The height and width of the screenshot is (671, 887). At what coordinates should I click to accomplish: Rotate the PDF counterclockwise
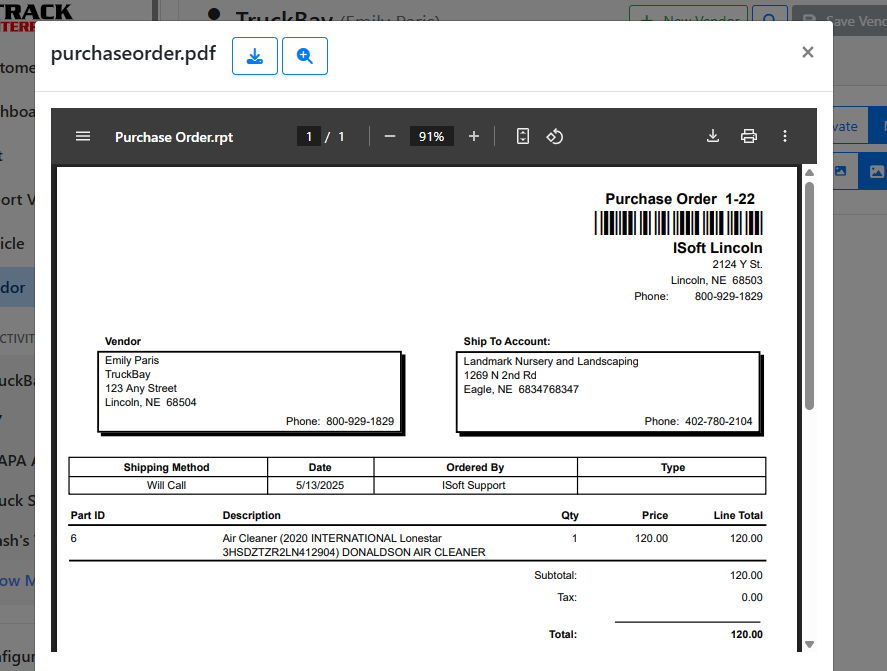coord(555,136)
